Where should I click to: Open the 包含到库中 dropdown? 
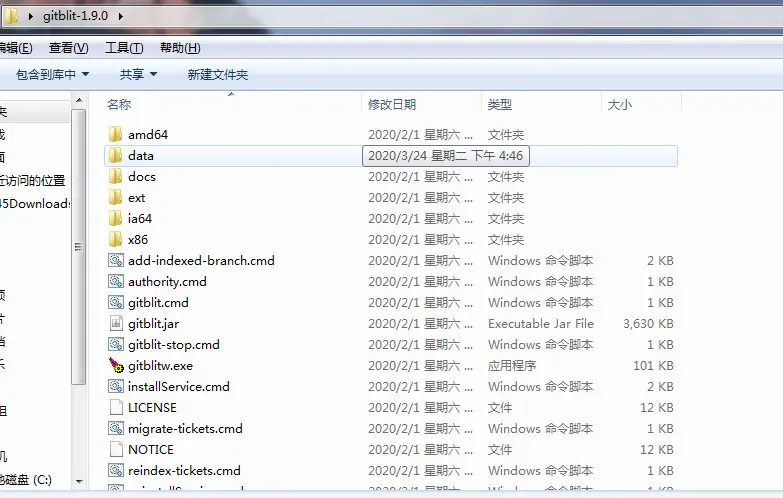click(52, 74)
